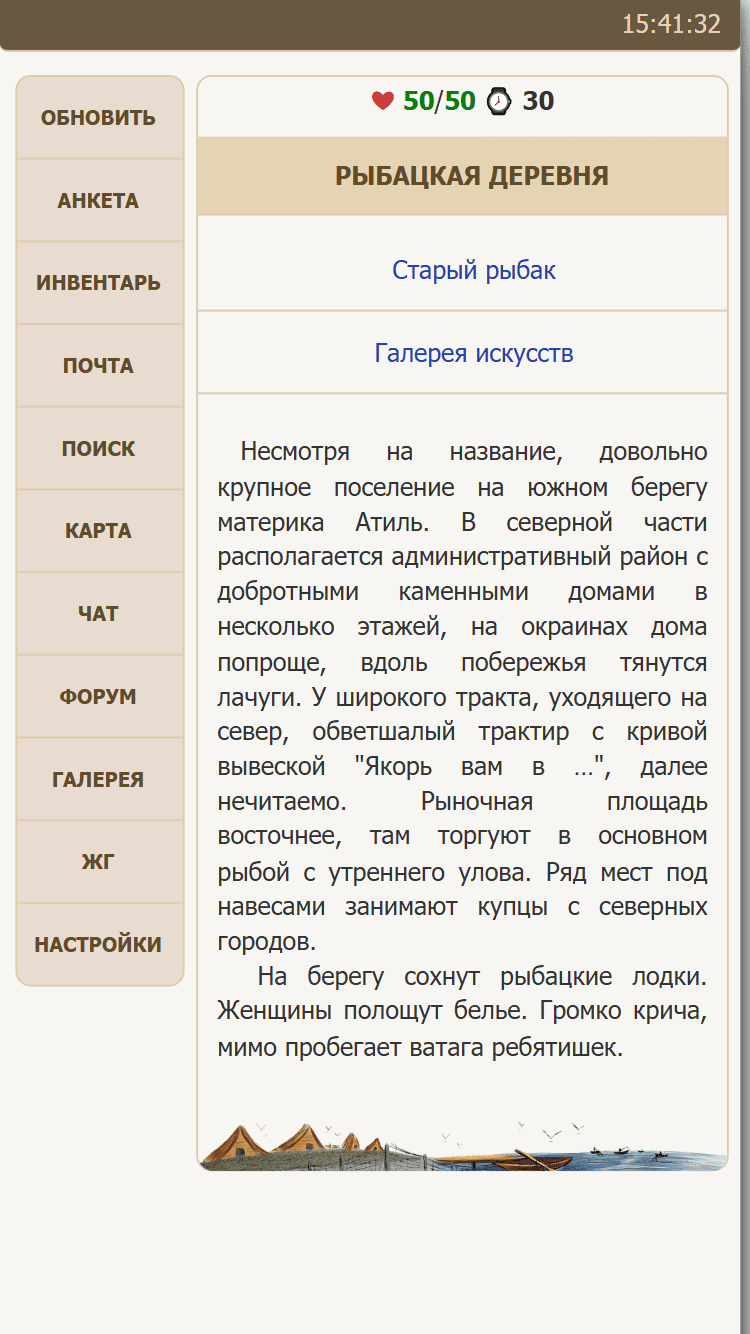The width and height of the screenshot is (750, 1334).
Task: Select ПОИСК in the side menu
Action: coord(99,449)
